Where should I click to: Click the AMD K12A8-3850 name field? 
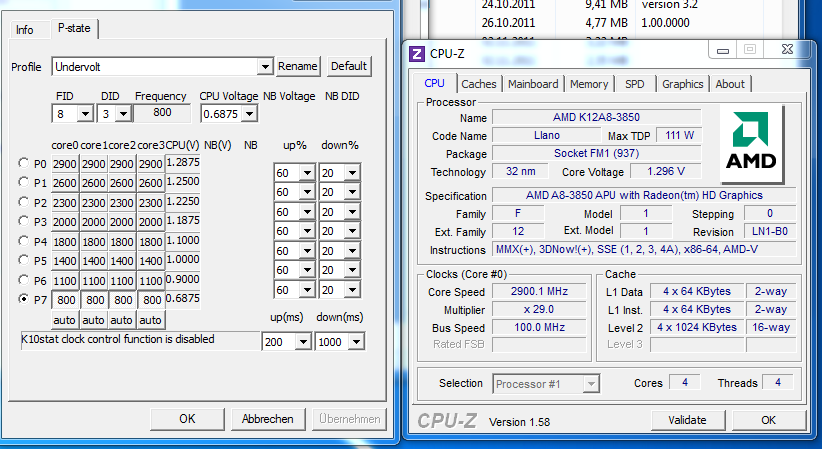[x=597, y=117]
